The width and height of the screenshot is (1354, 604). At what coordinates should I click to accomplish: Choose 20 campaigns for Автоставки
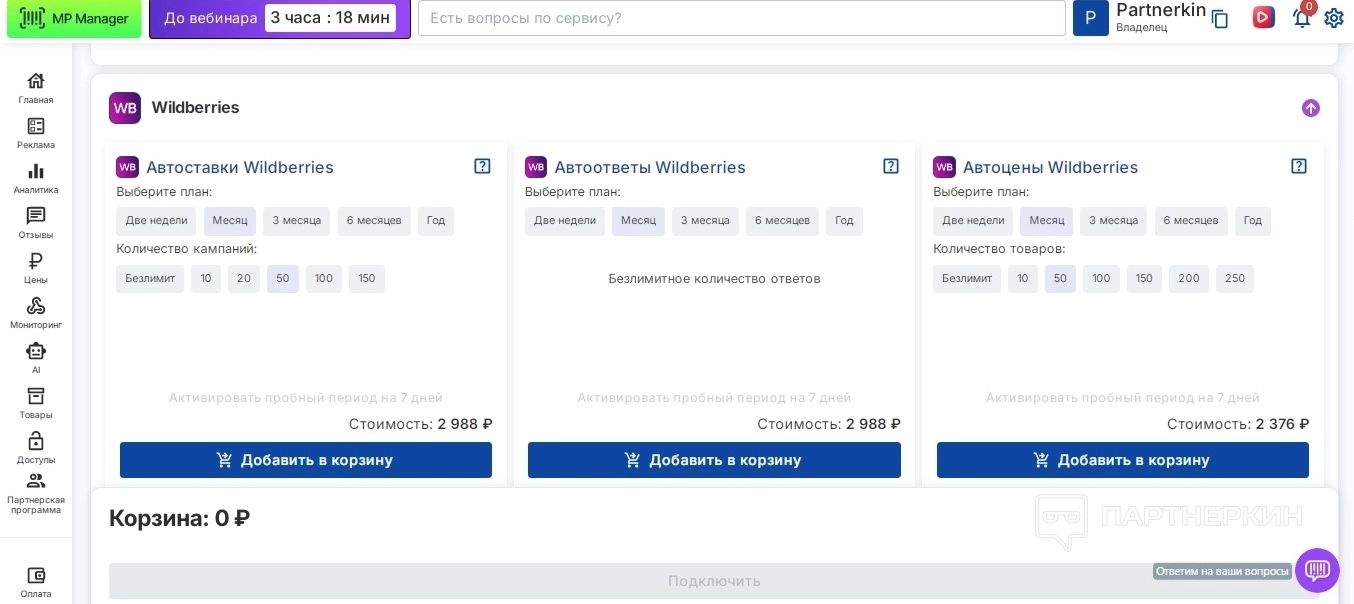pyautogui.click(x=244, y=279)
